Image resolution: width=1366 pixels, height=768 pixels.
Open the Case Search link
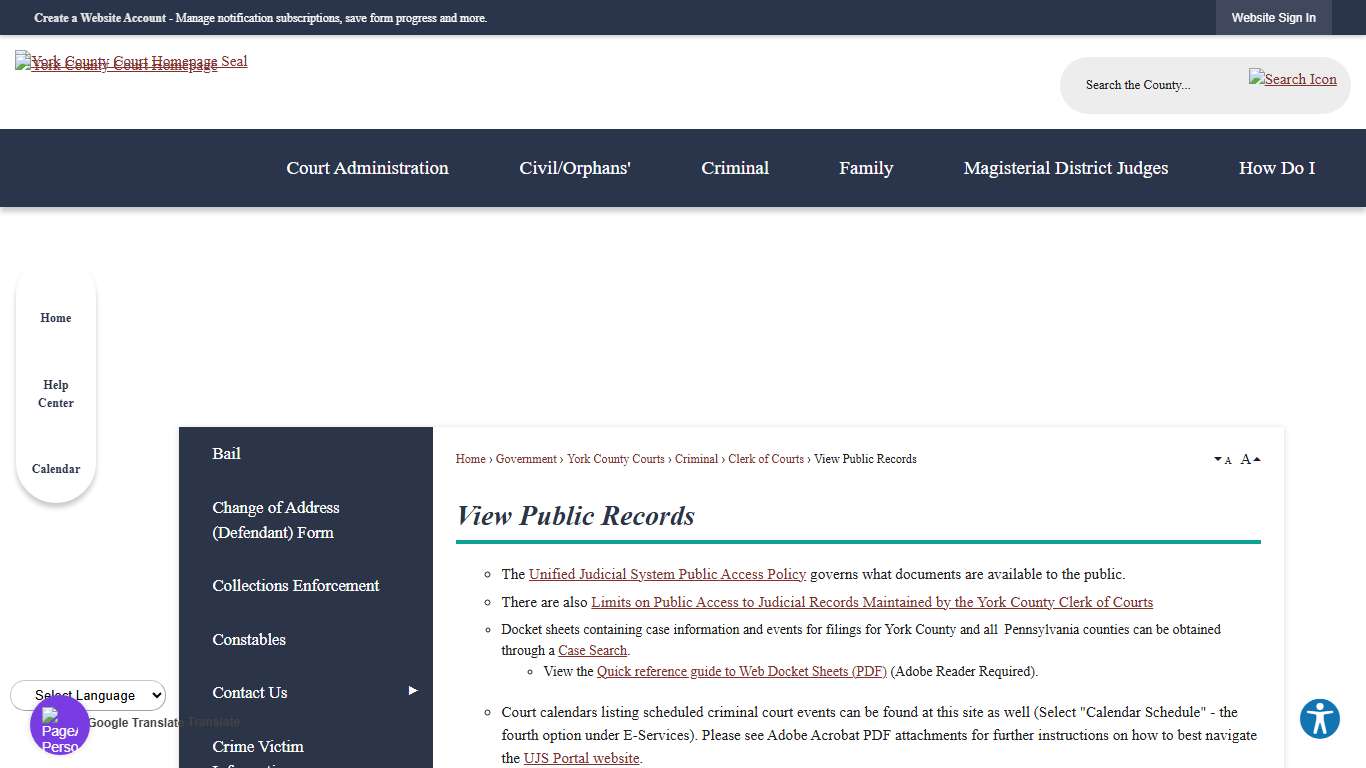point(592,650)
